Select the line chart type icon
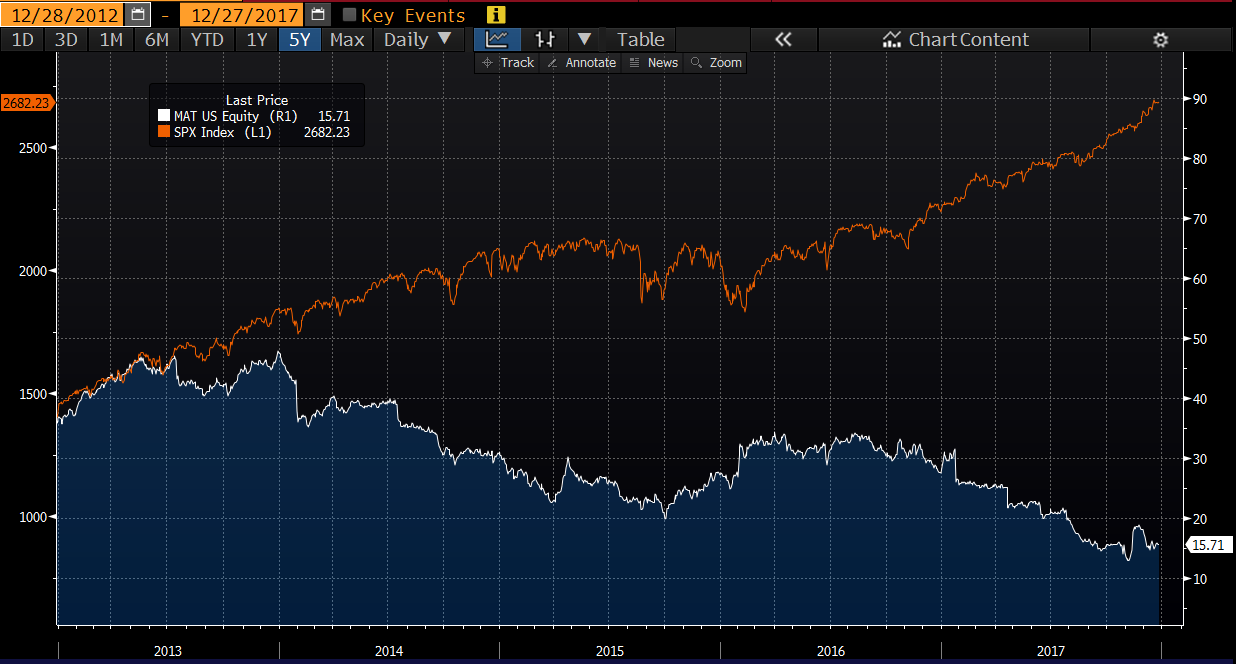1236x664 pixels. tap(497, 40)
